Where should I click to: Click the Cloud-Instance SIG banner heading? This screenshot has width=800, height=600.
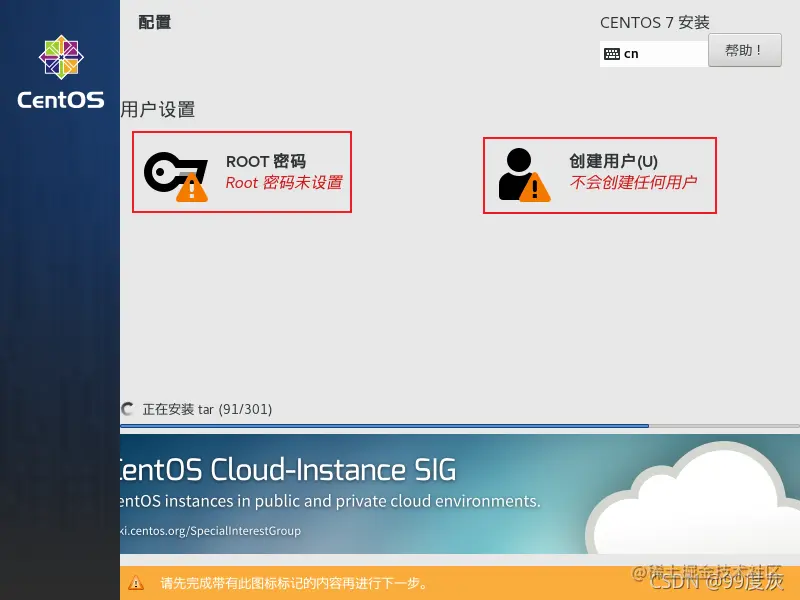coord(288,470)
